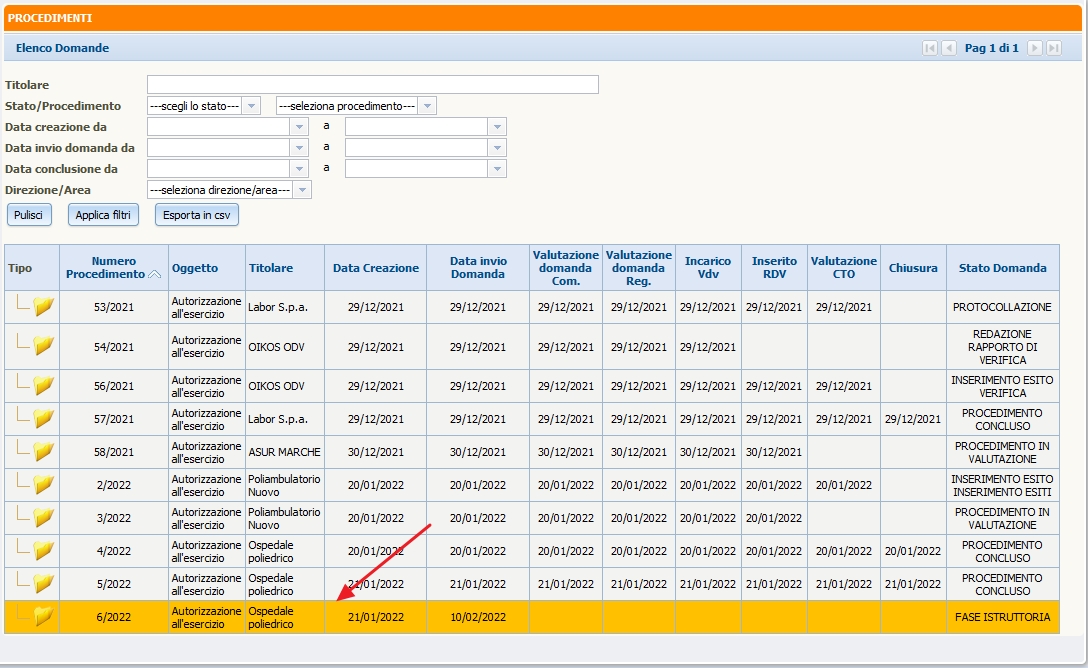Sort by Stato Domanda column header

[x=1003, y=268]
